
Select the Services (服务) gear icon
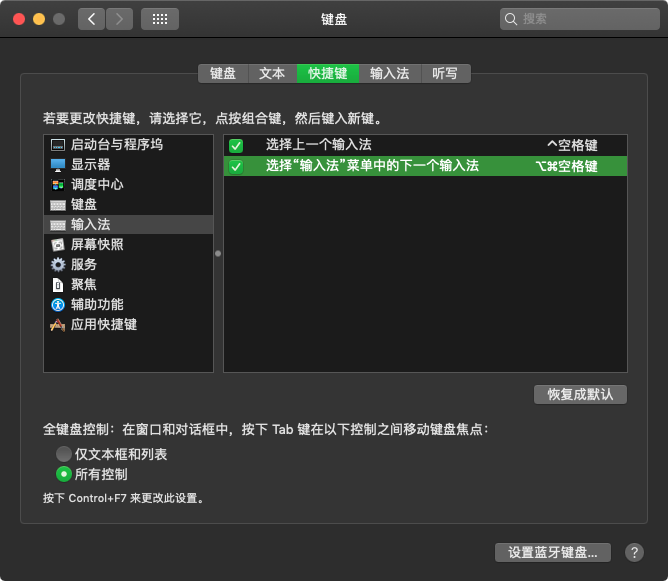[58, 265]
